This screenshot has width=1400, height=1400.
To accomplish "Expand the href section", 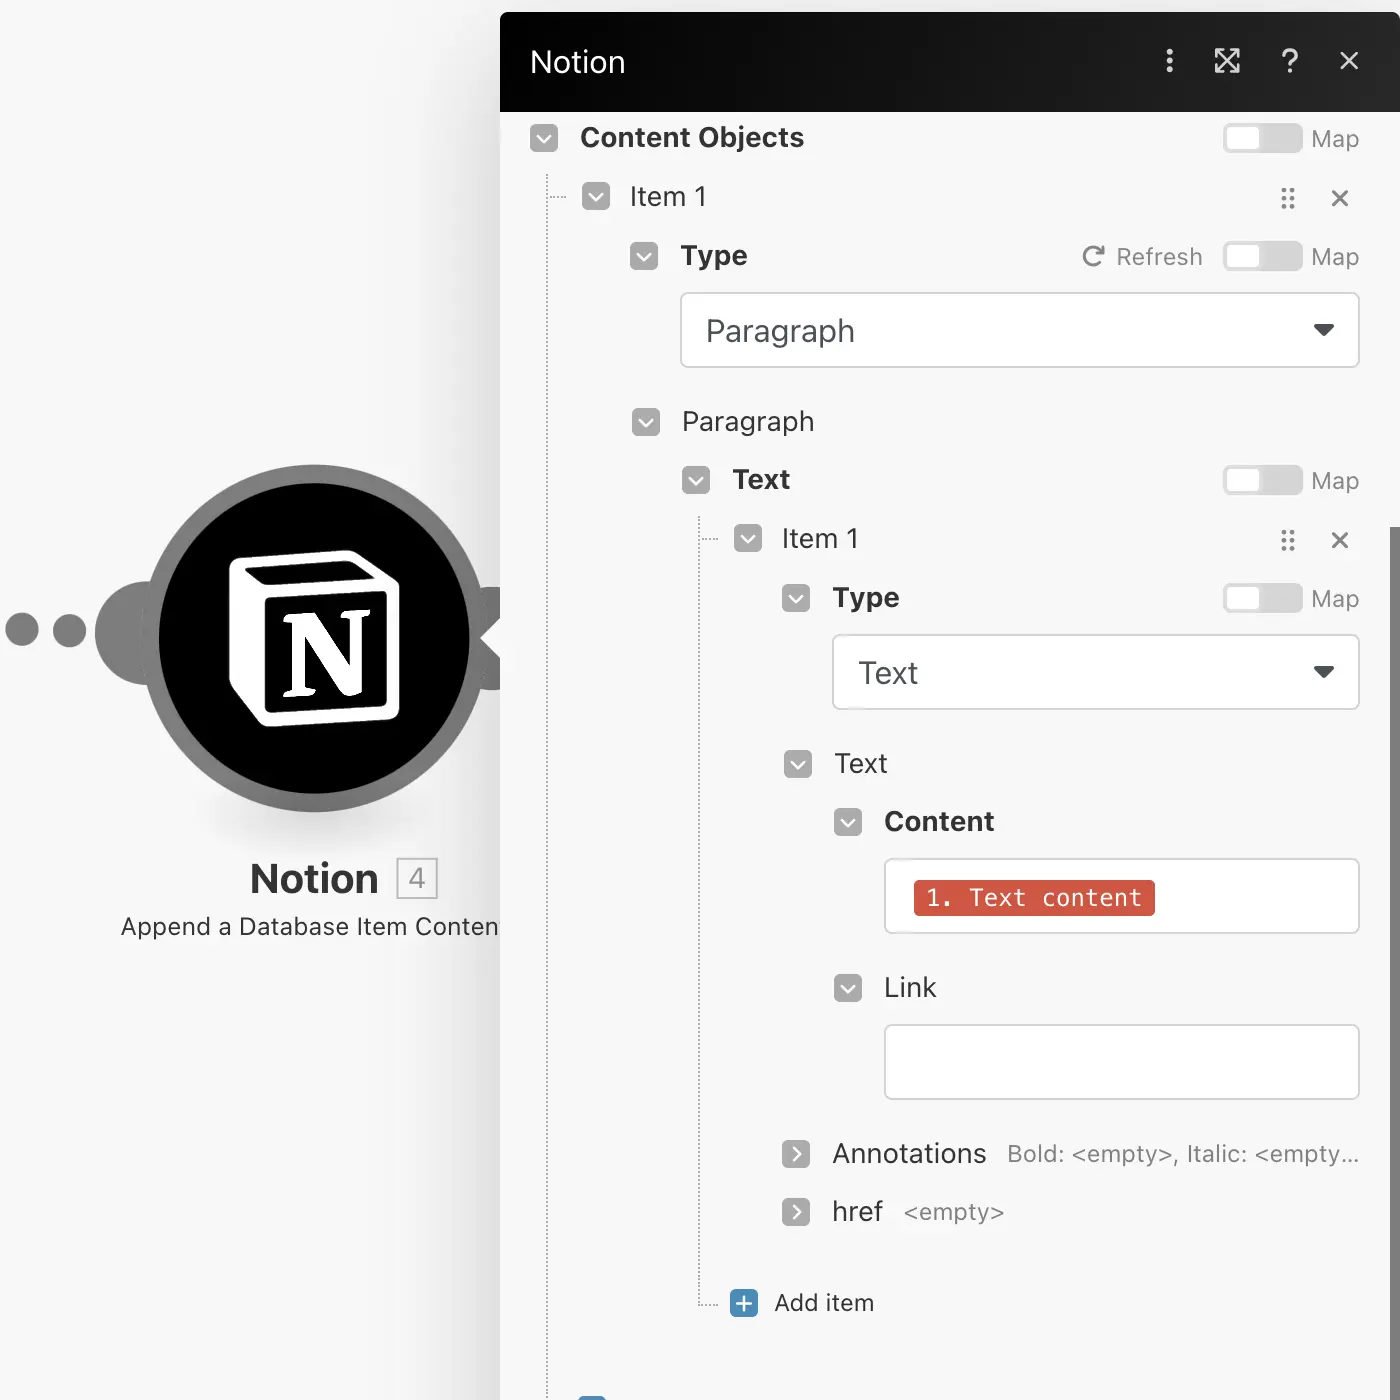I will (796, 1212).
